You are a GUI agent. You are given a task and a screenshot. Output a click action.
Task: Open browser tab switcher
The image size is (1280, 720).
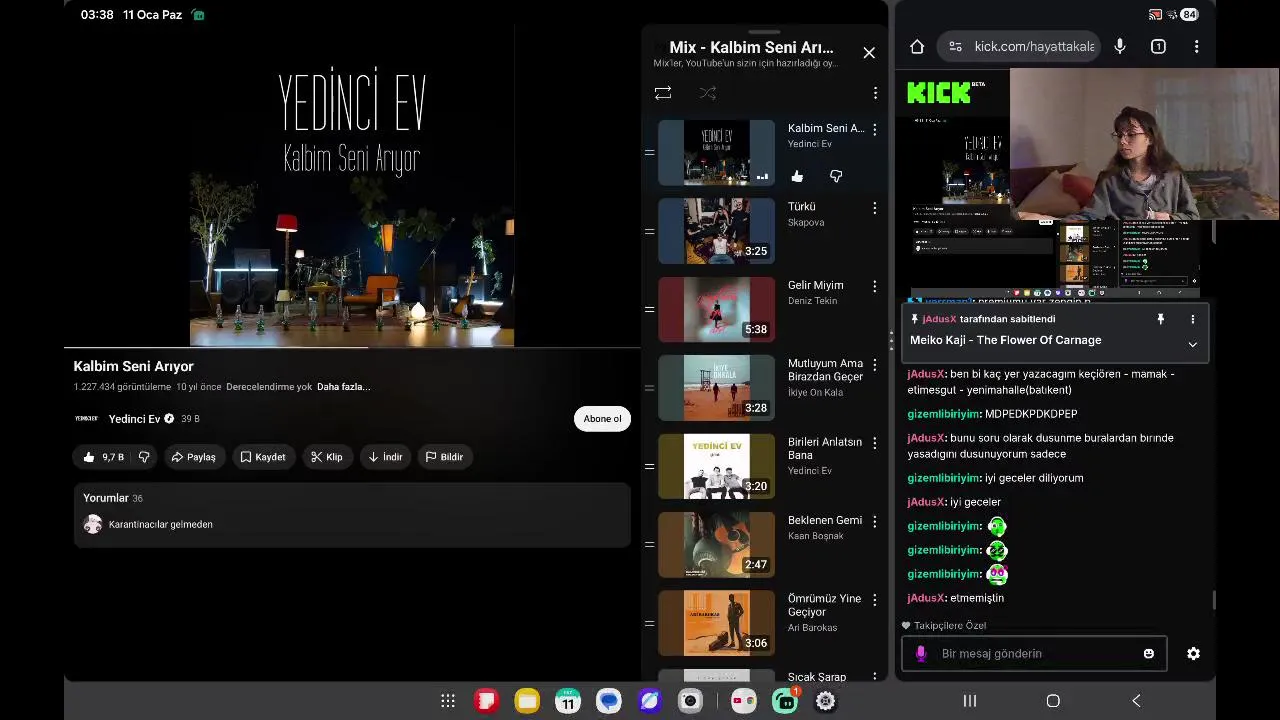point(1158,46)
